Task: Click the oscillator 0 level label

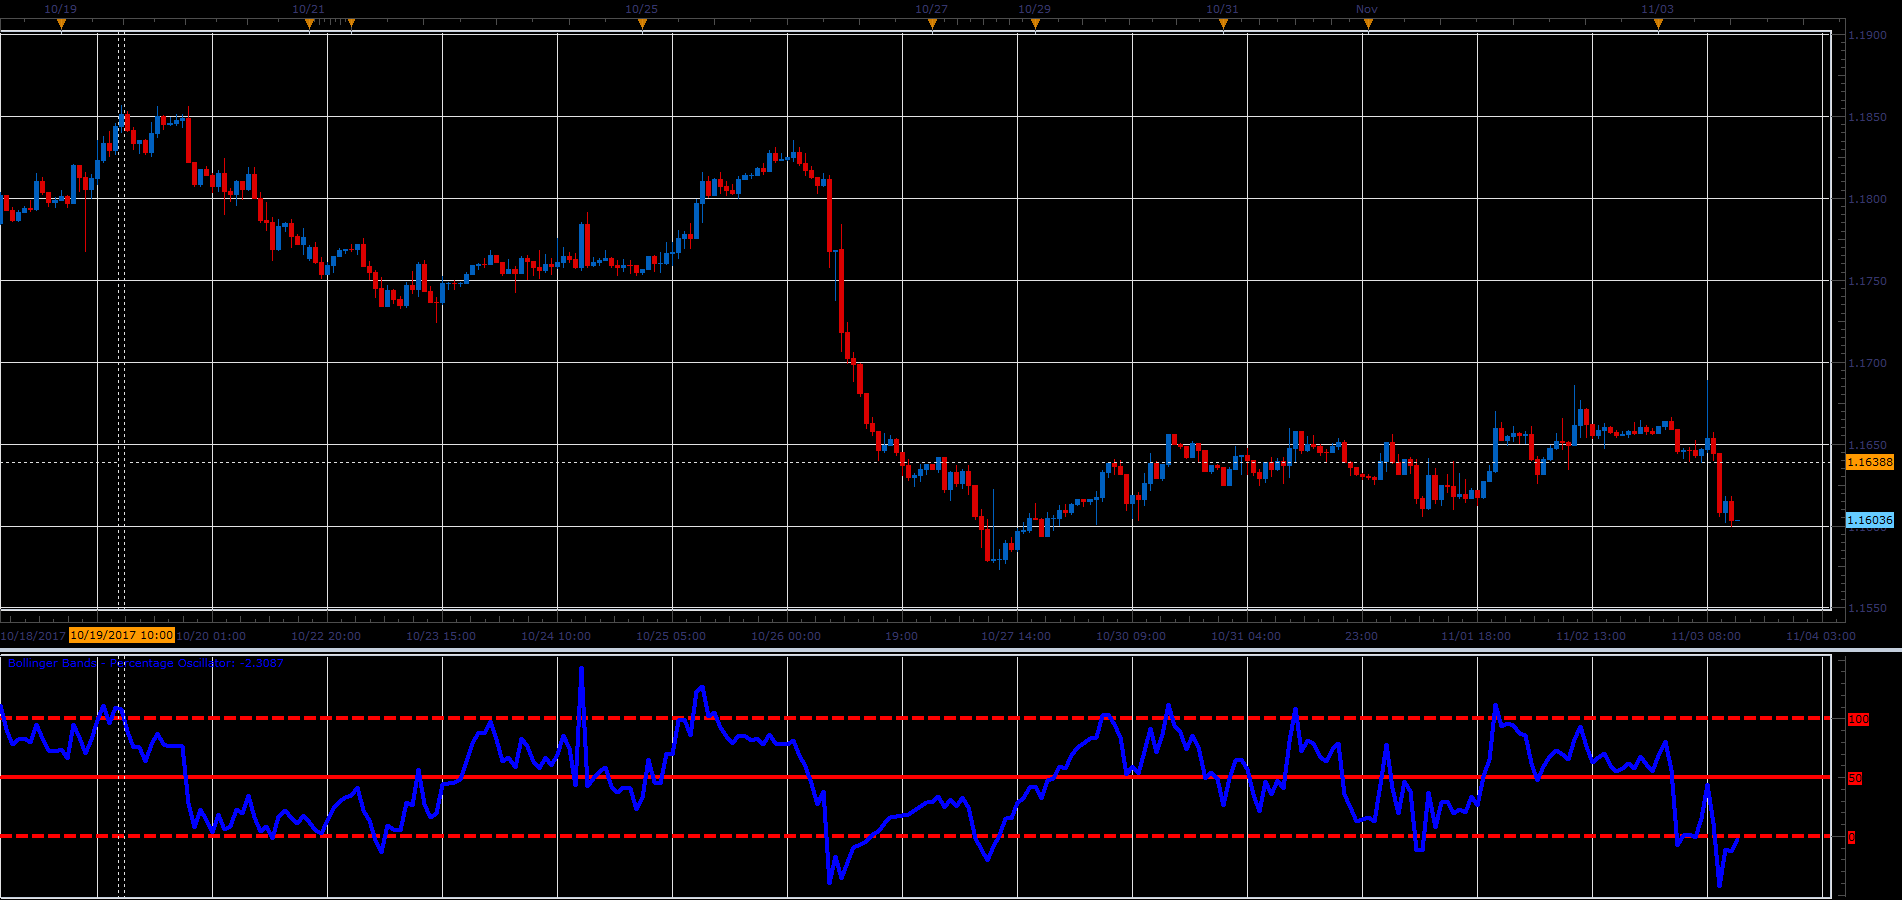Action: click(x=1851, y=838)
